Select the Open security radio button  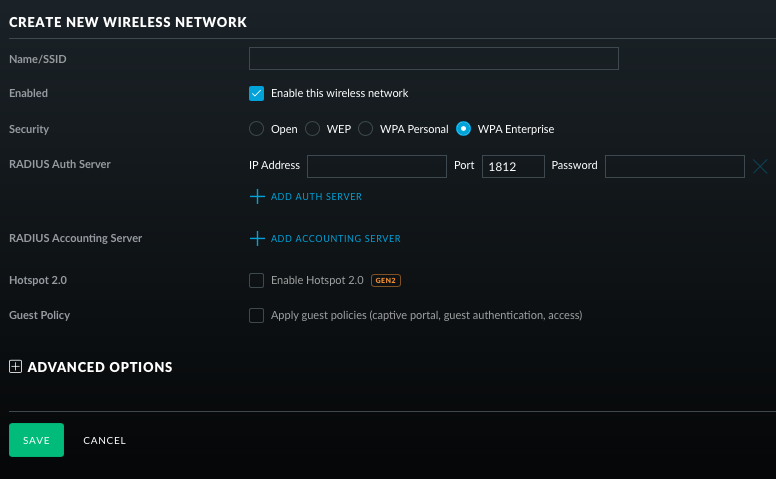(x=256, y=129)
